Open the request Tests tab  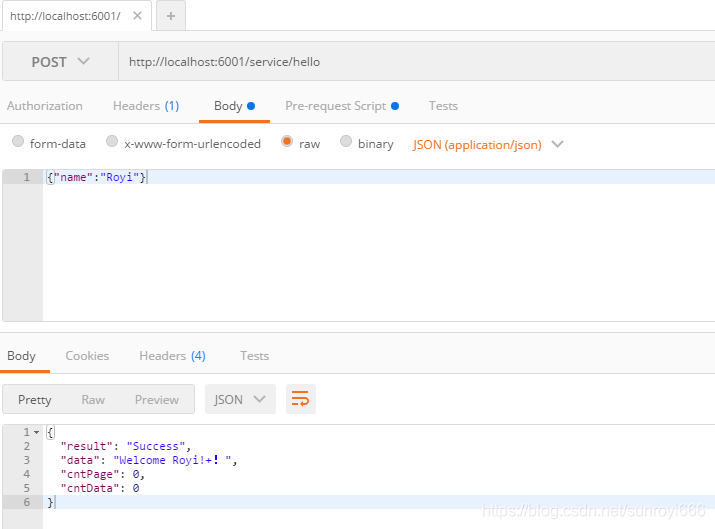coord(443,106)
